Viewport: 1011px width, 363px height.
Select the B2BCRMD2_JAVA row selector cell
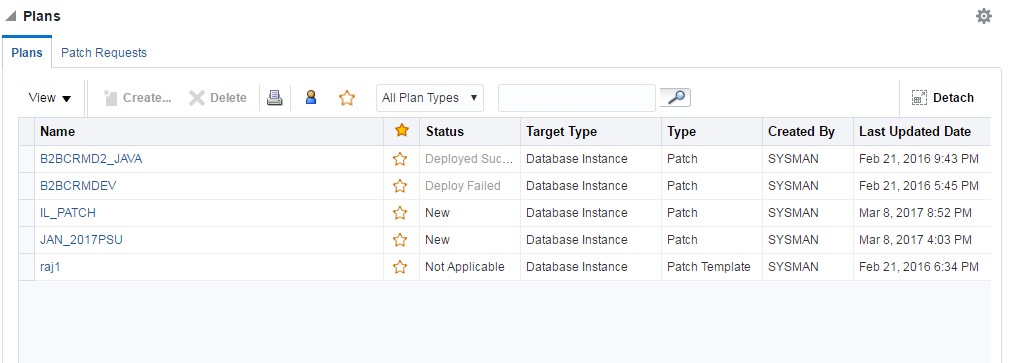click(x=26, y=159)
